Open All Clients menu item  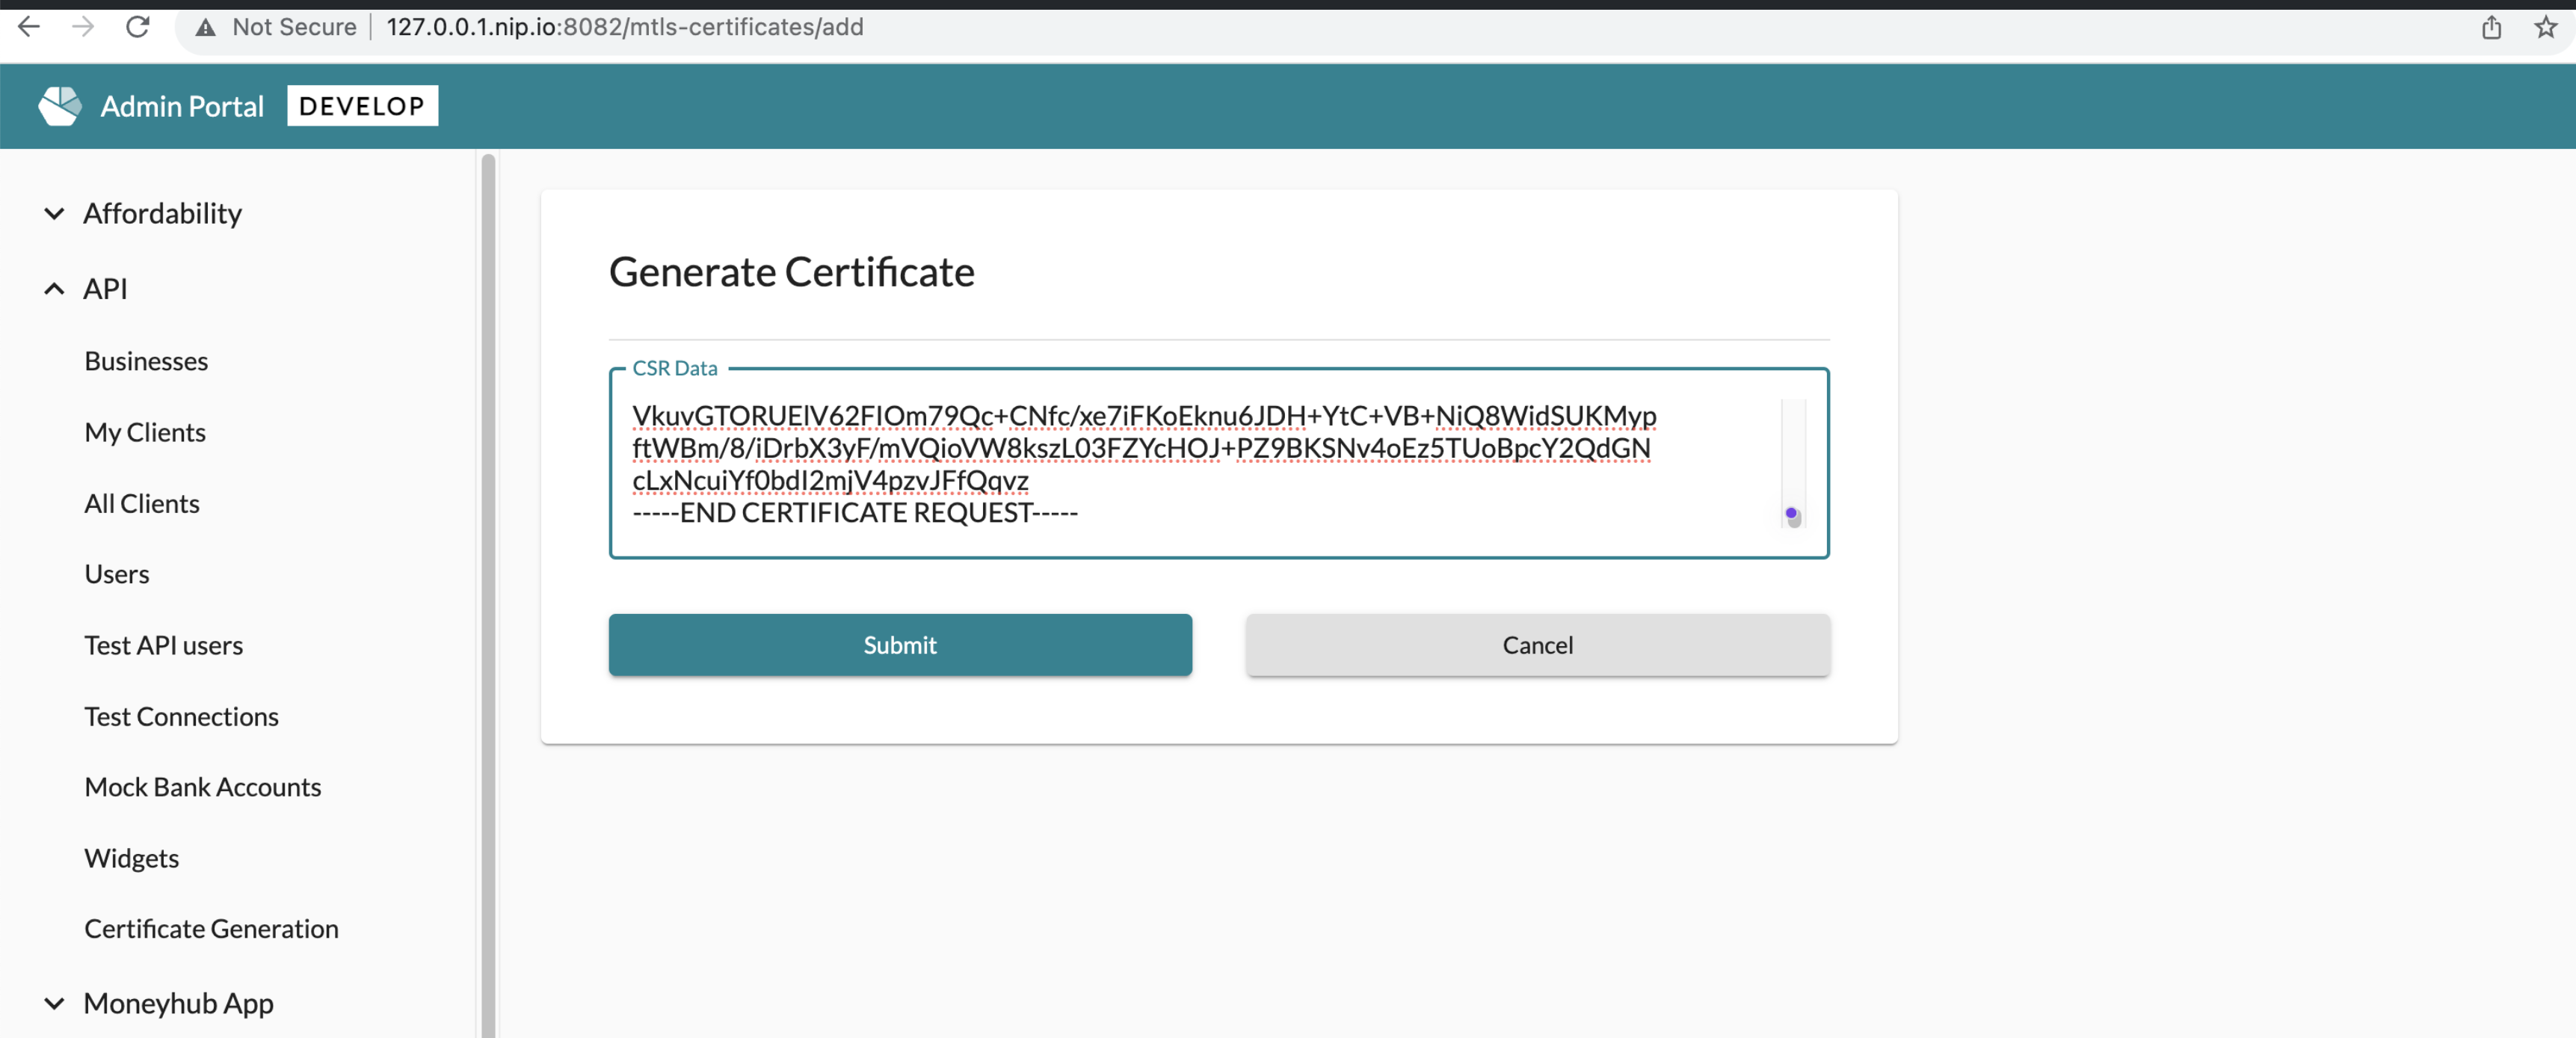tap(142, 503)
